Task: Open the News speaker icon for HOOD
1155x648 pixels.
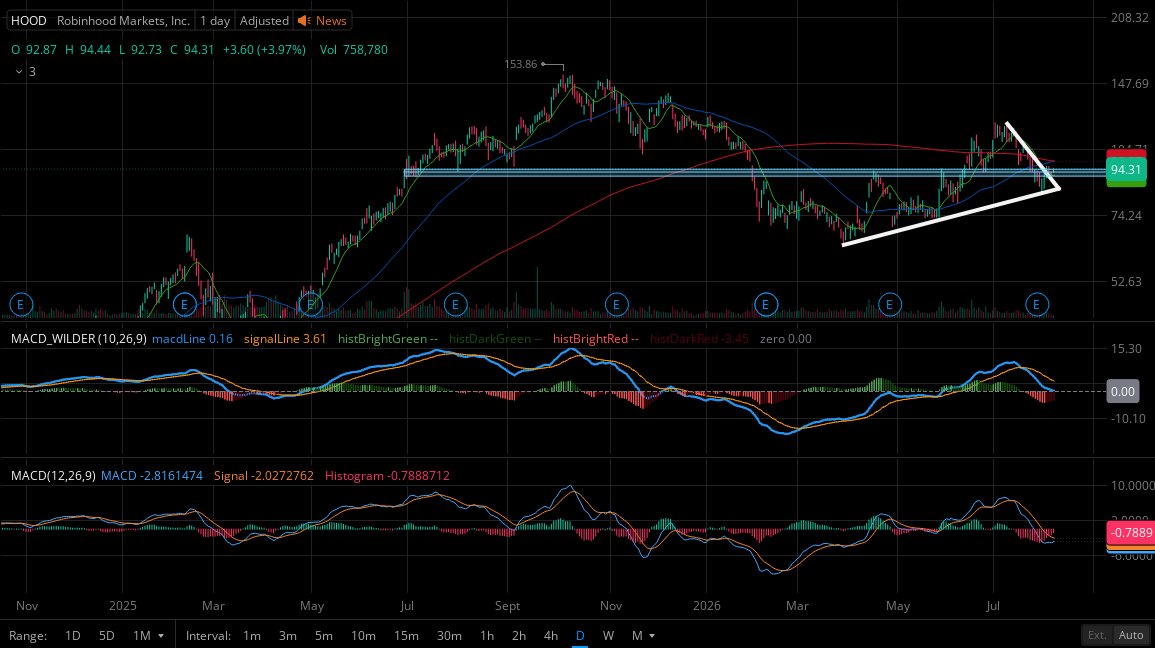Action: click(303, 21)
